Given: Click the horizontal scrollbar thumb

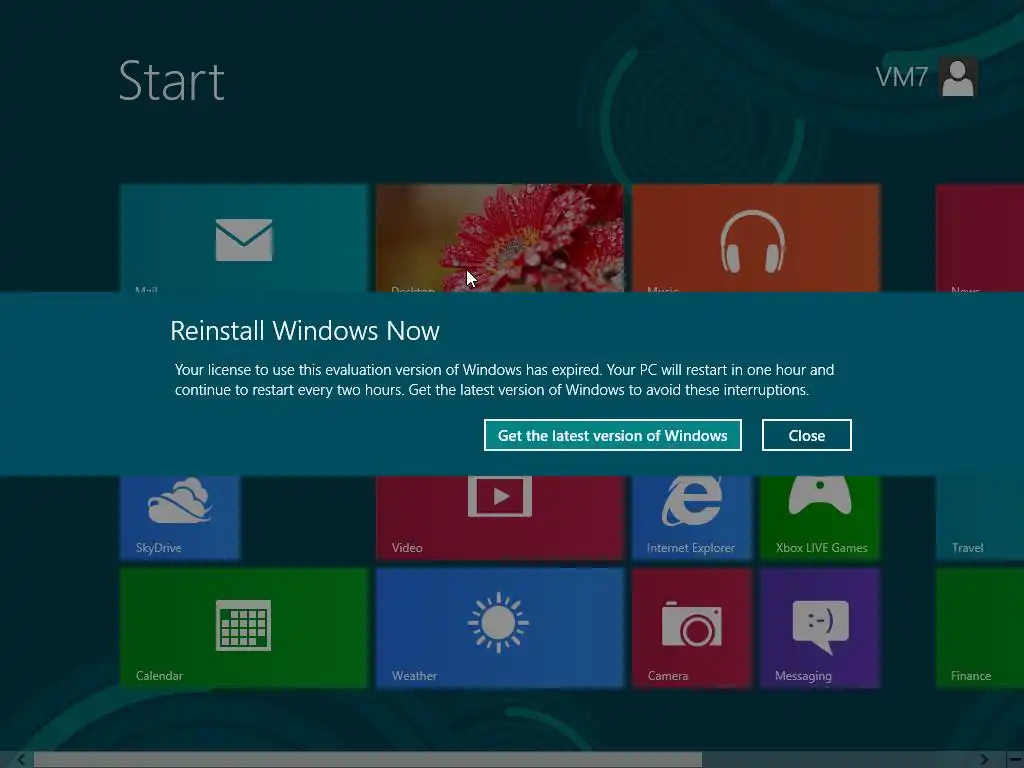Looking at the screenshot, I should coord(368,760).
